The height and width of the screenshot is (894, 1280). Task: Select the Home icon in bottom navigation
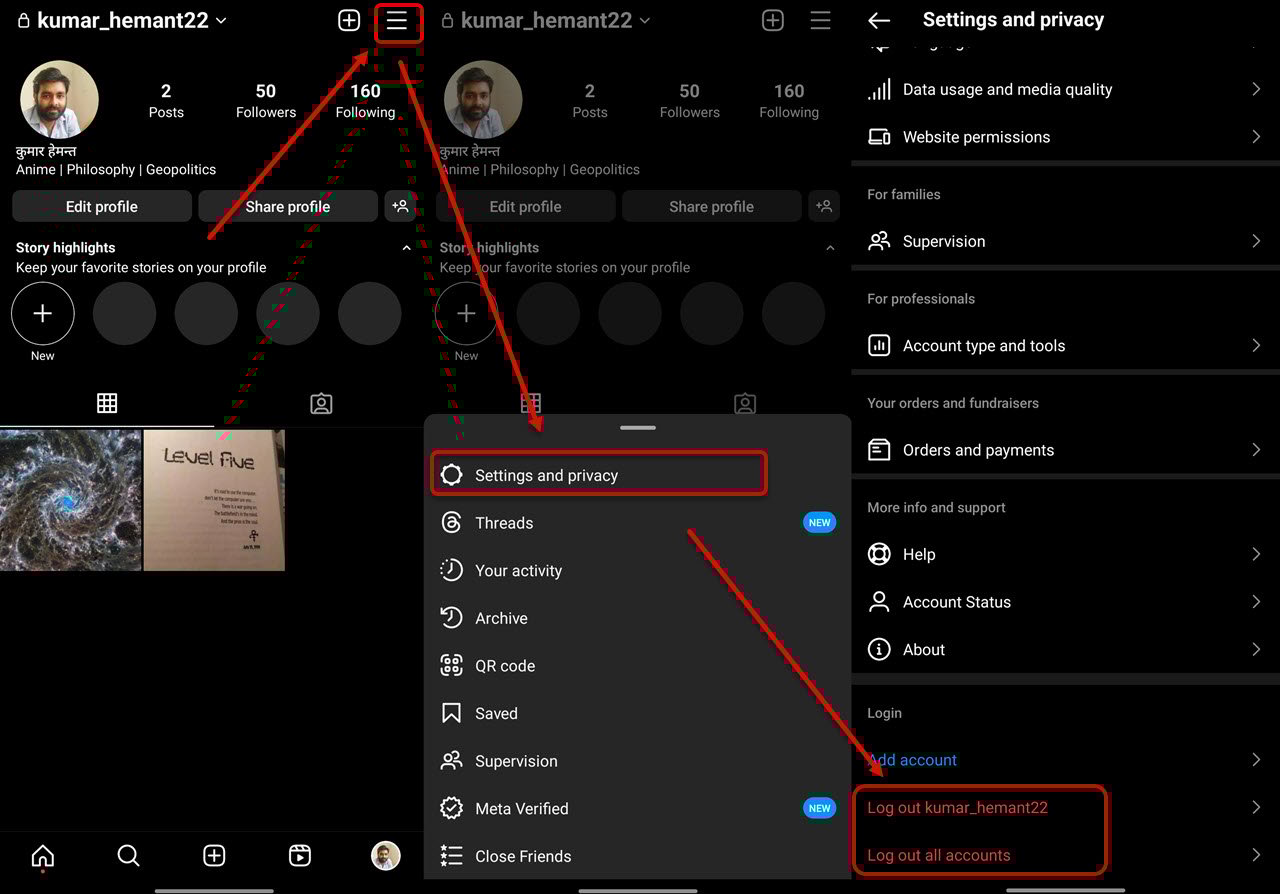(42, 856)
